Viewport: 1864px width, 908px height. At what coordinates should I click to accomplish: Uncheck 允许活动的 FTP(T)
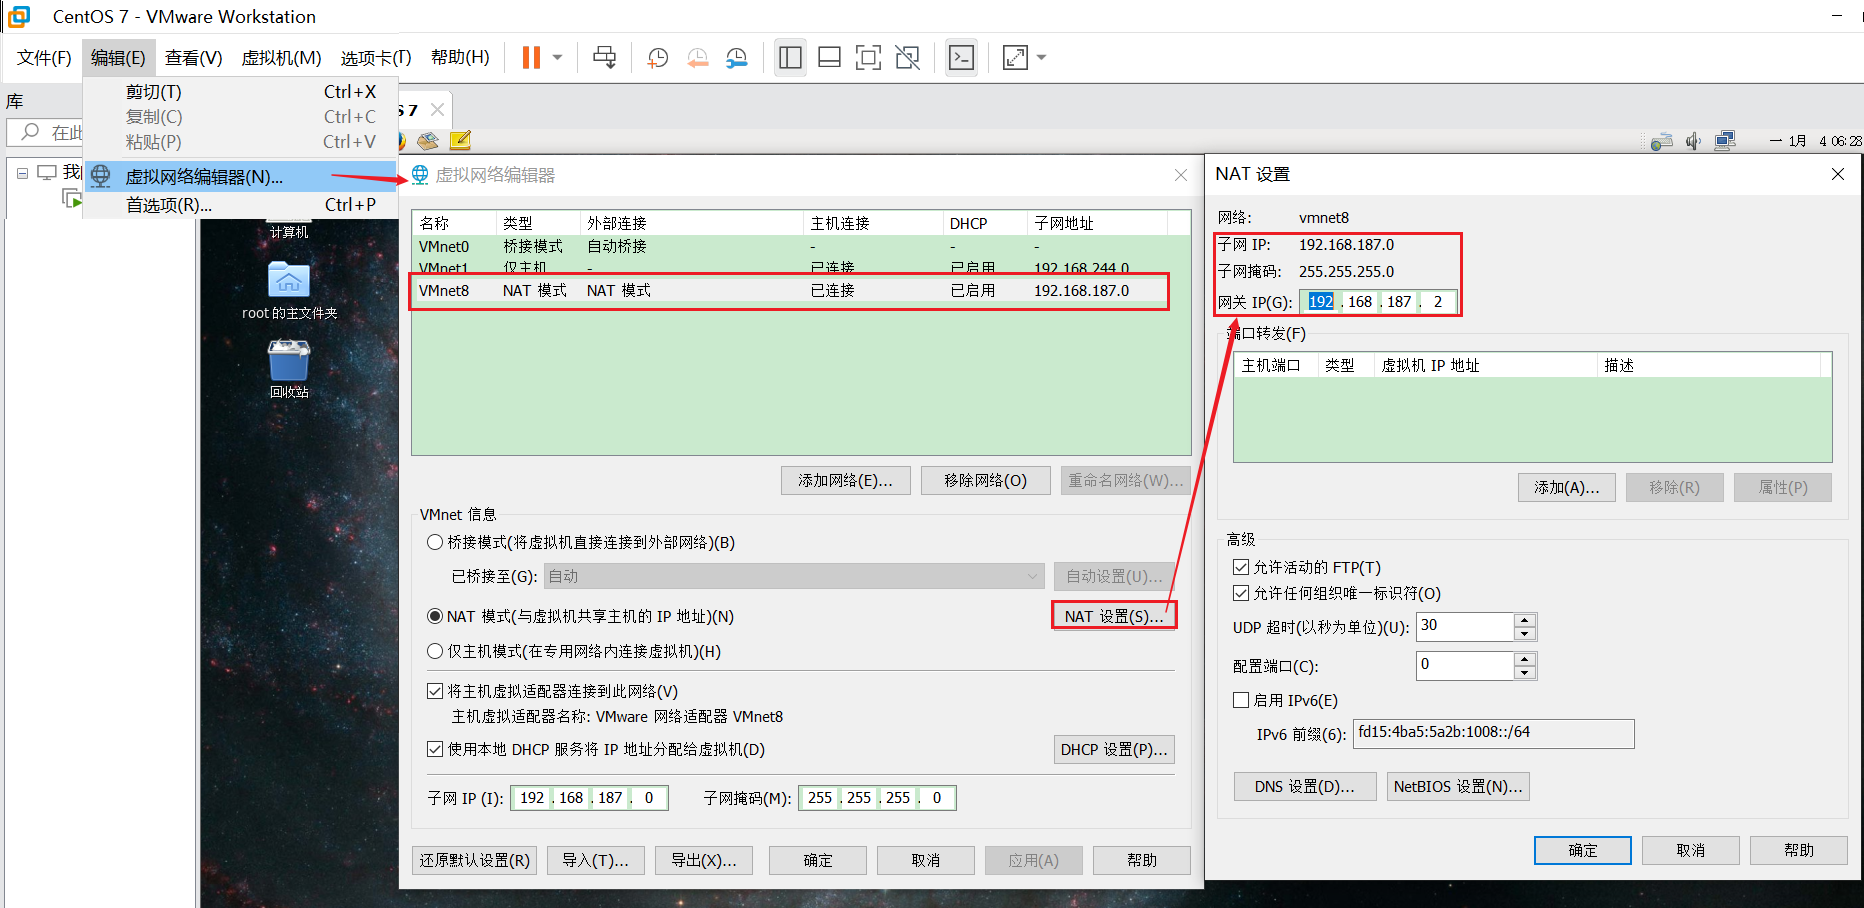click(1241, 567)
